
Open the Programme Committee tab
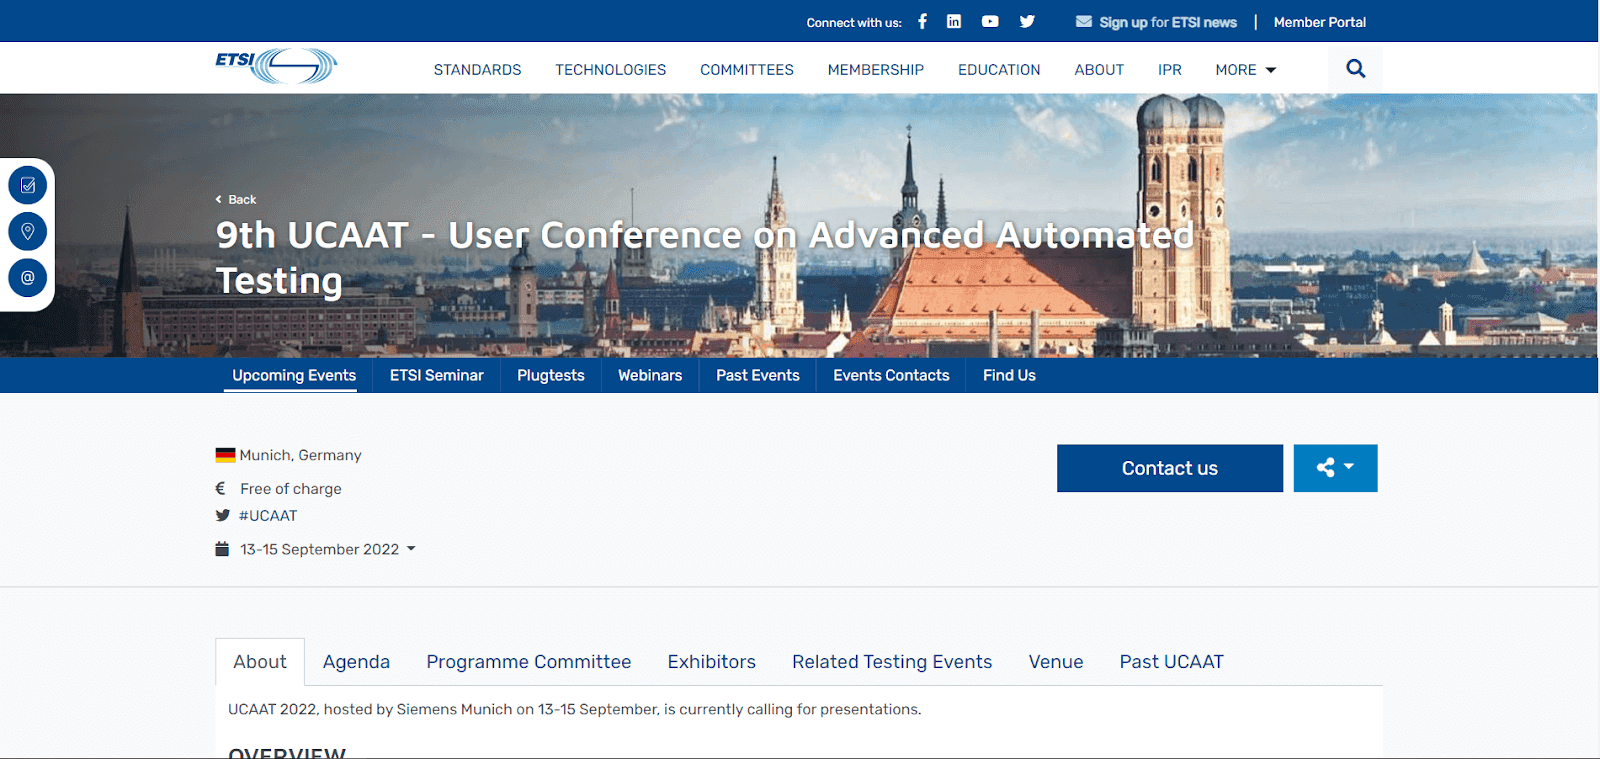528,662
